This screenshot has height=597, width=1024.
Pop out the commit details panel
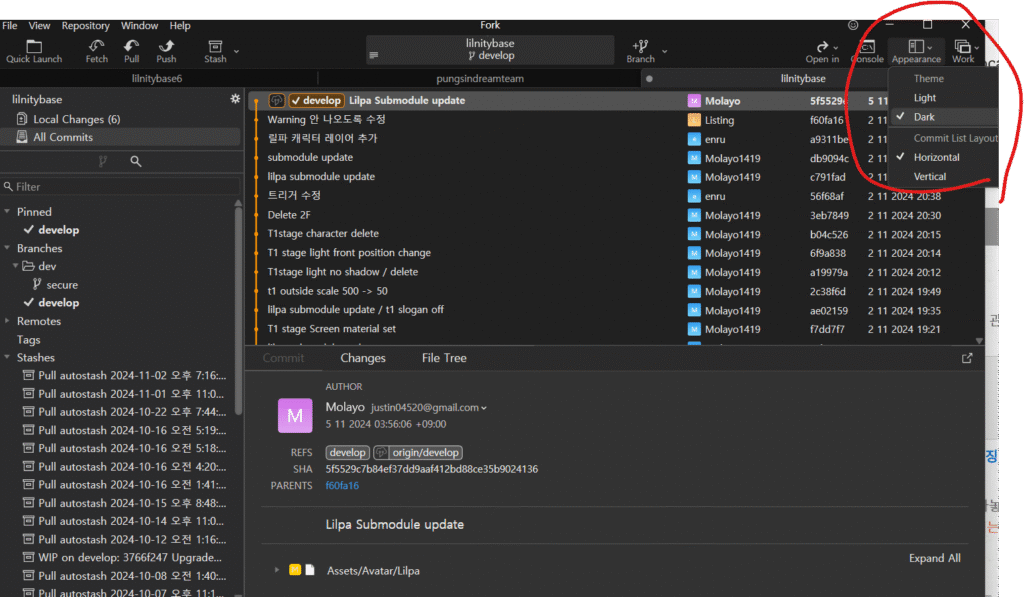coord(967,358)
